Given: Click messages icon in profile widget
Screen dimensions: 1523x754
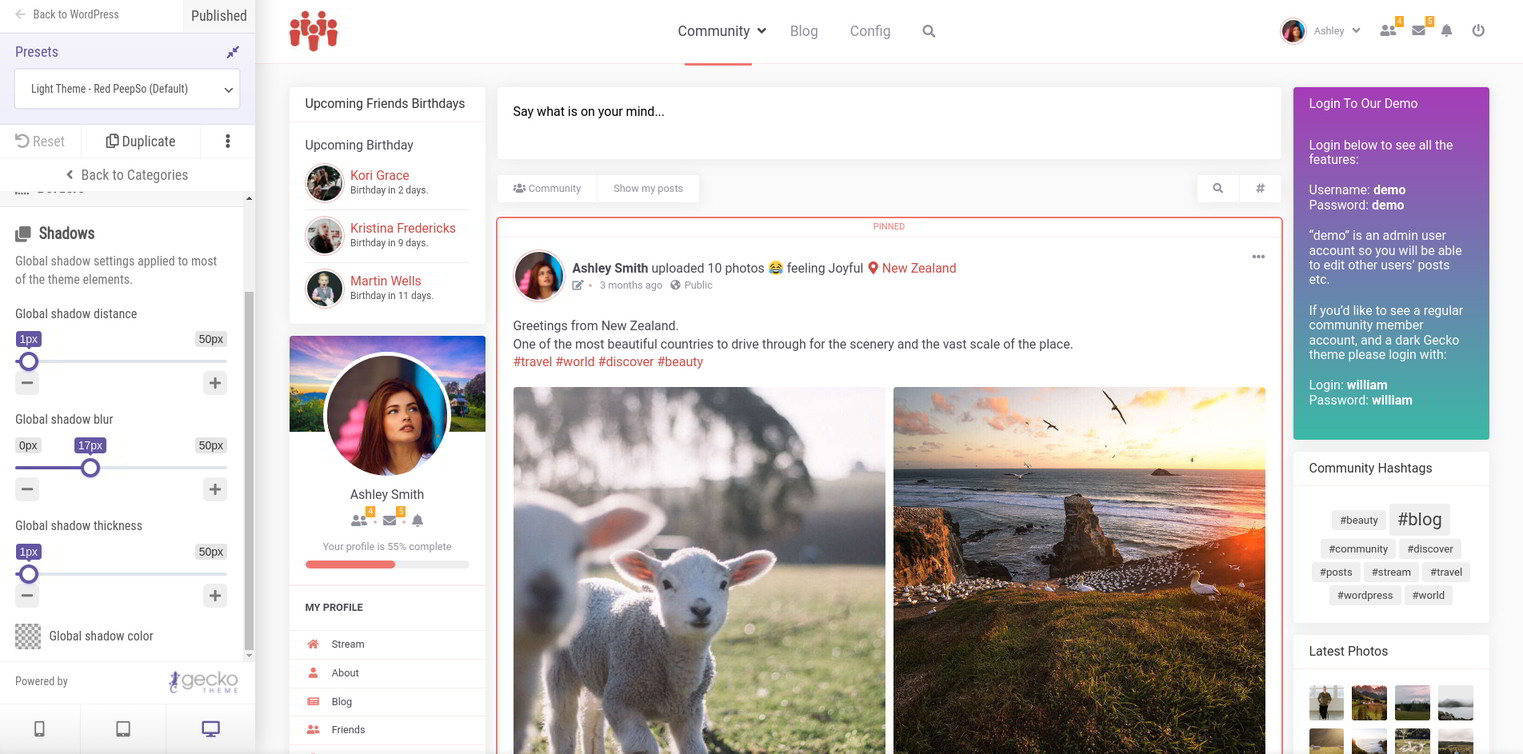Looking at the screenshot, I should click(x=391, y=520).
